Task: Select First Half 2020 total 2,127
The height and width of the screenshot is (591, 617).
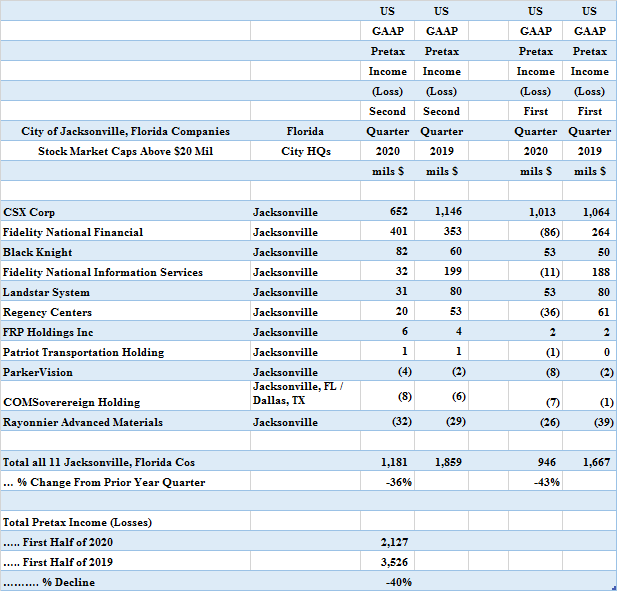Action: pyautogui.click(x=394, y=543)
